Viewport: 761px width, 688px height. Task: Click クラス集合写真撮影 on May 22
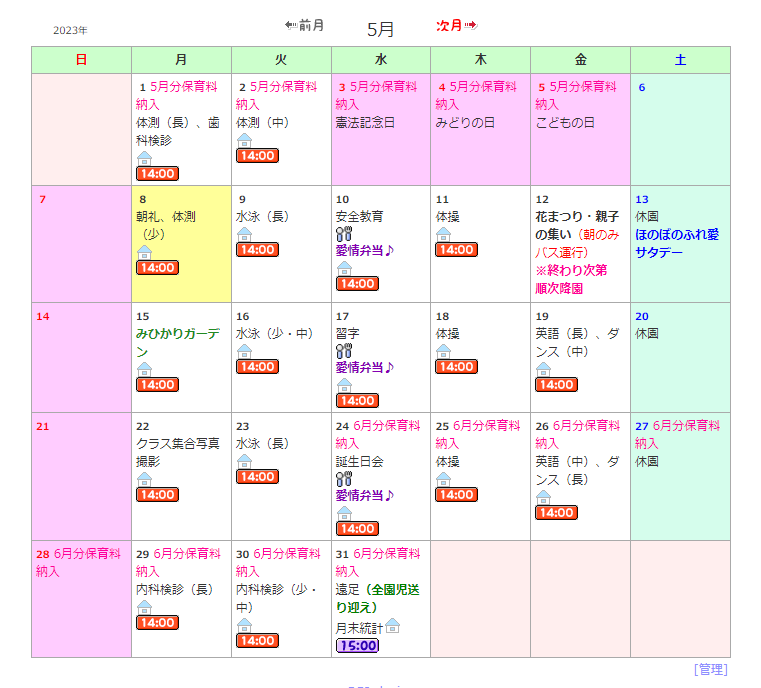pos(178,452)
